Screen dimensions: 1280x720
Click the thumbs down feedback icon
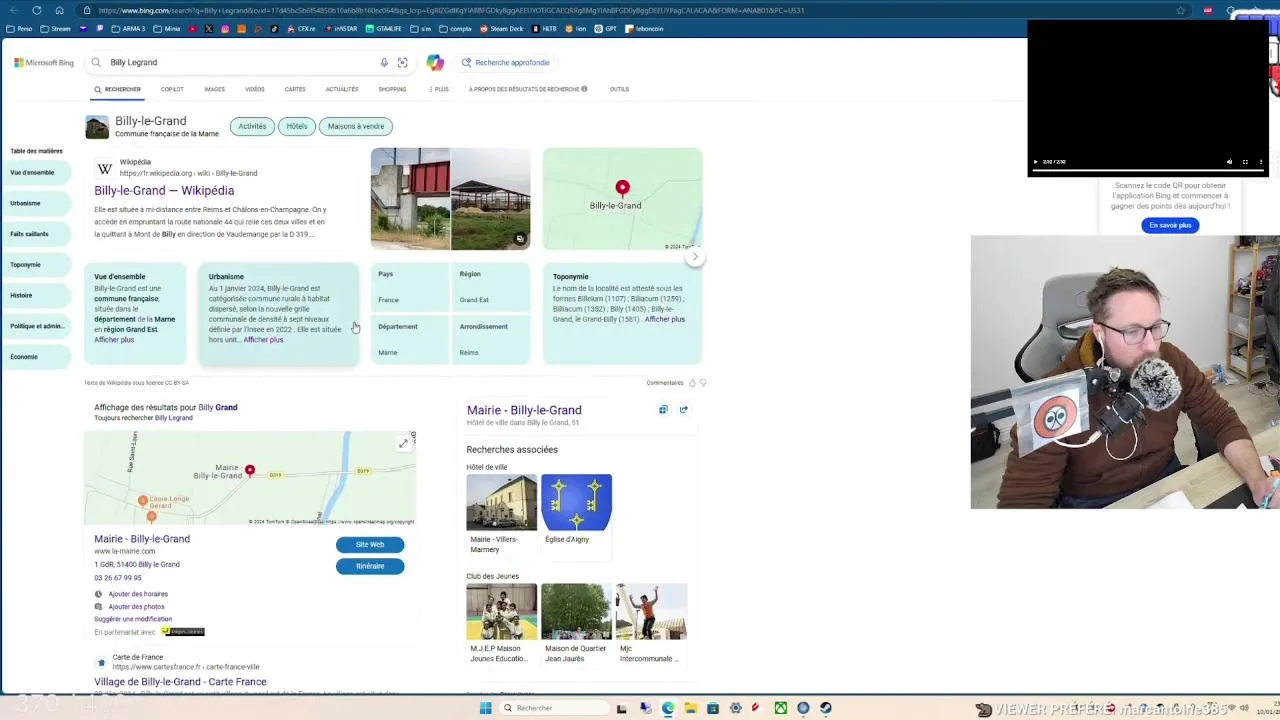click(703, 383)
